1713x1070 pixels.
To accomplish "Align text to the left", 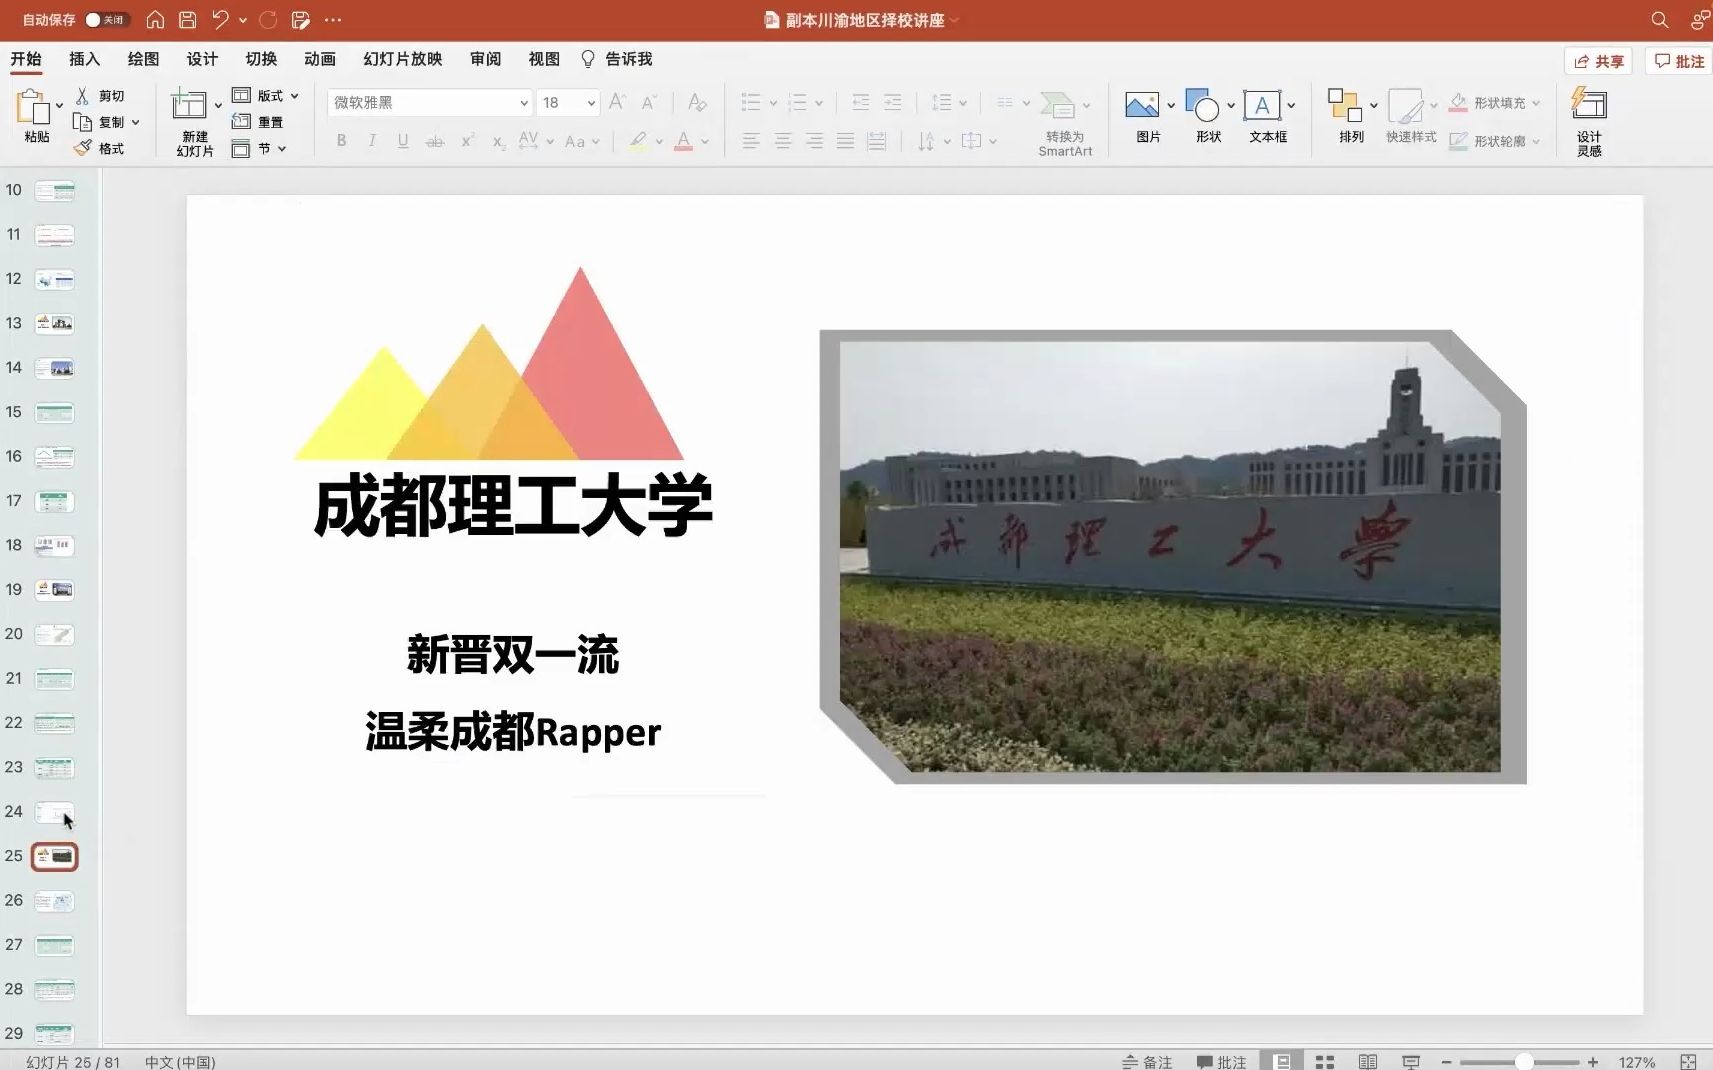I will (x=751, y=141).
